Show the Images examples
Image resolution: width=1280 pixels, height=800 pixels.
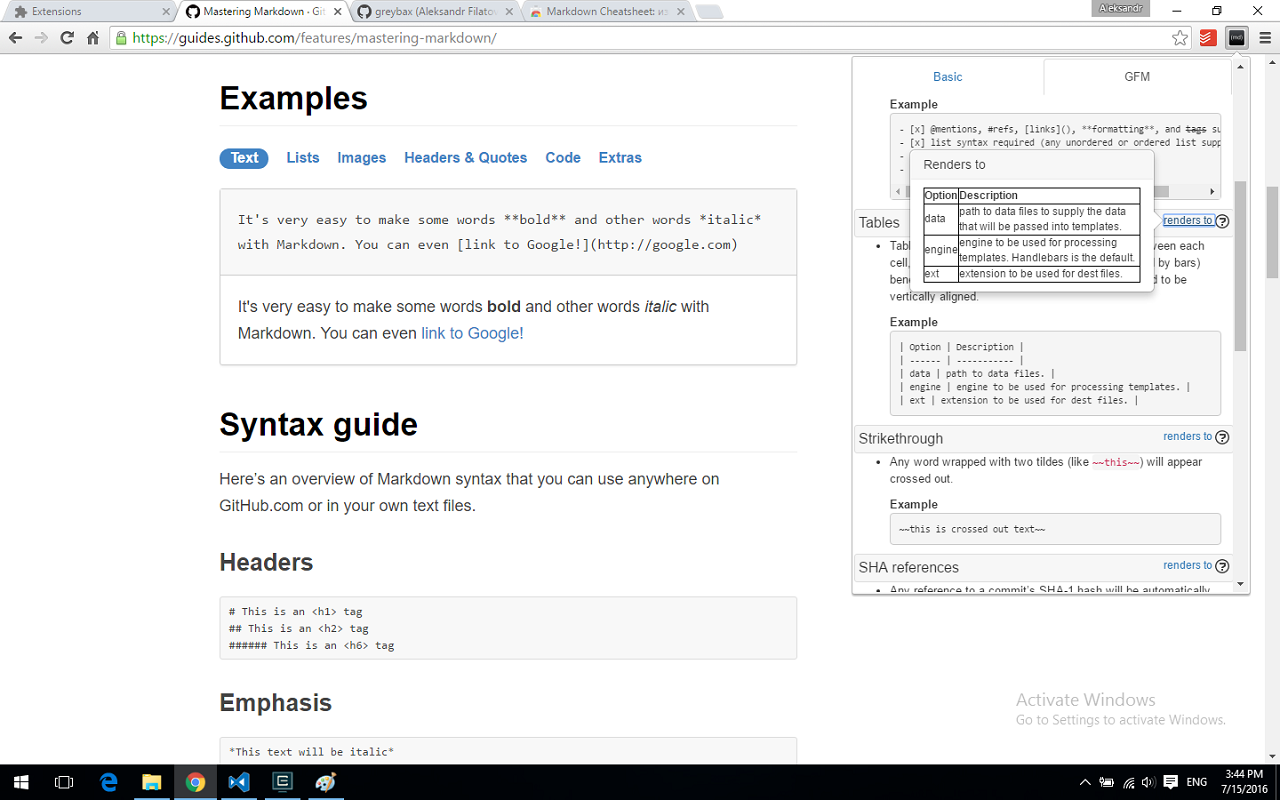[x=362, y=158]
